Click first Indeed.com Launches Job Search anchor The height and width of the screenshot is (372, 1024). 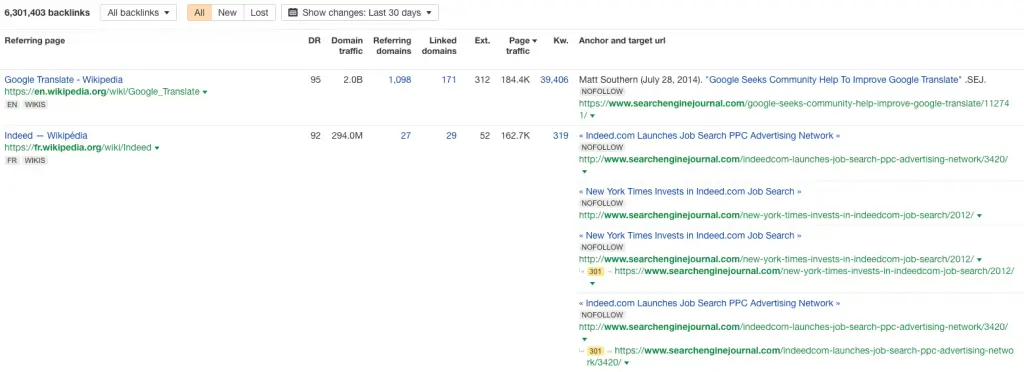click(709, 136)
